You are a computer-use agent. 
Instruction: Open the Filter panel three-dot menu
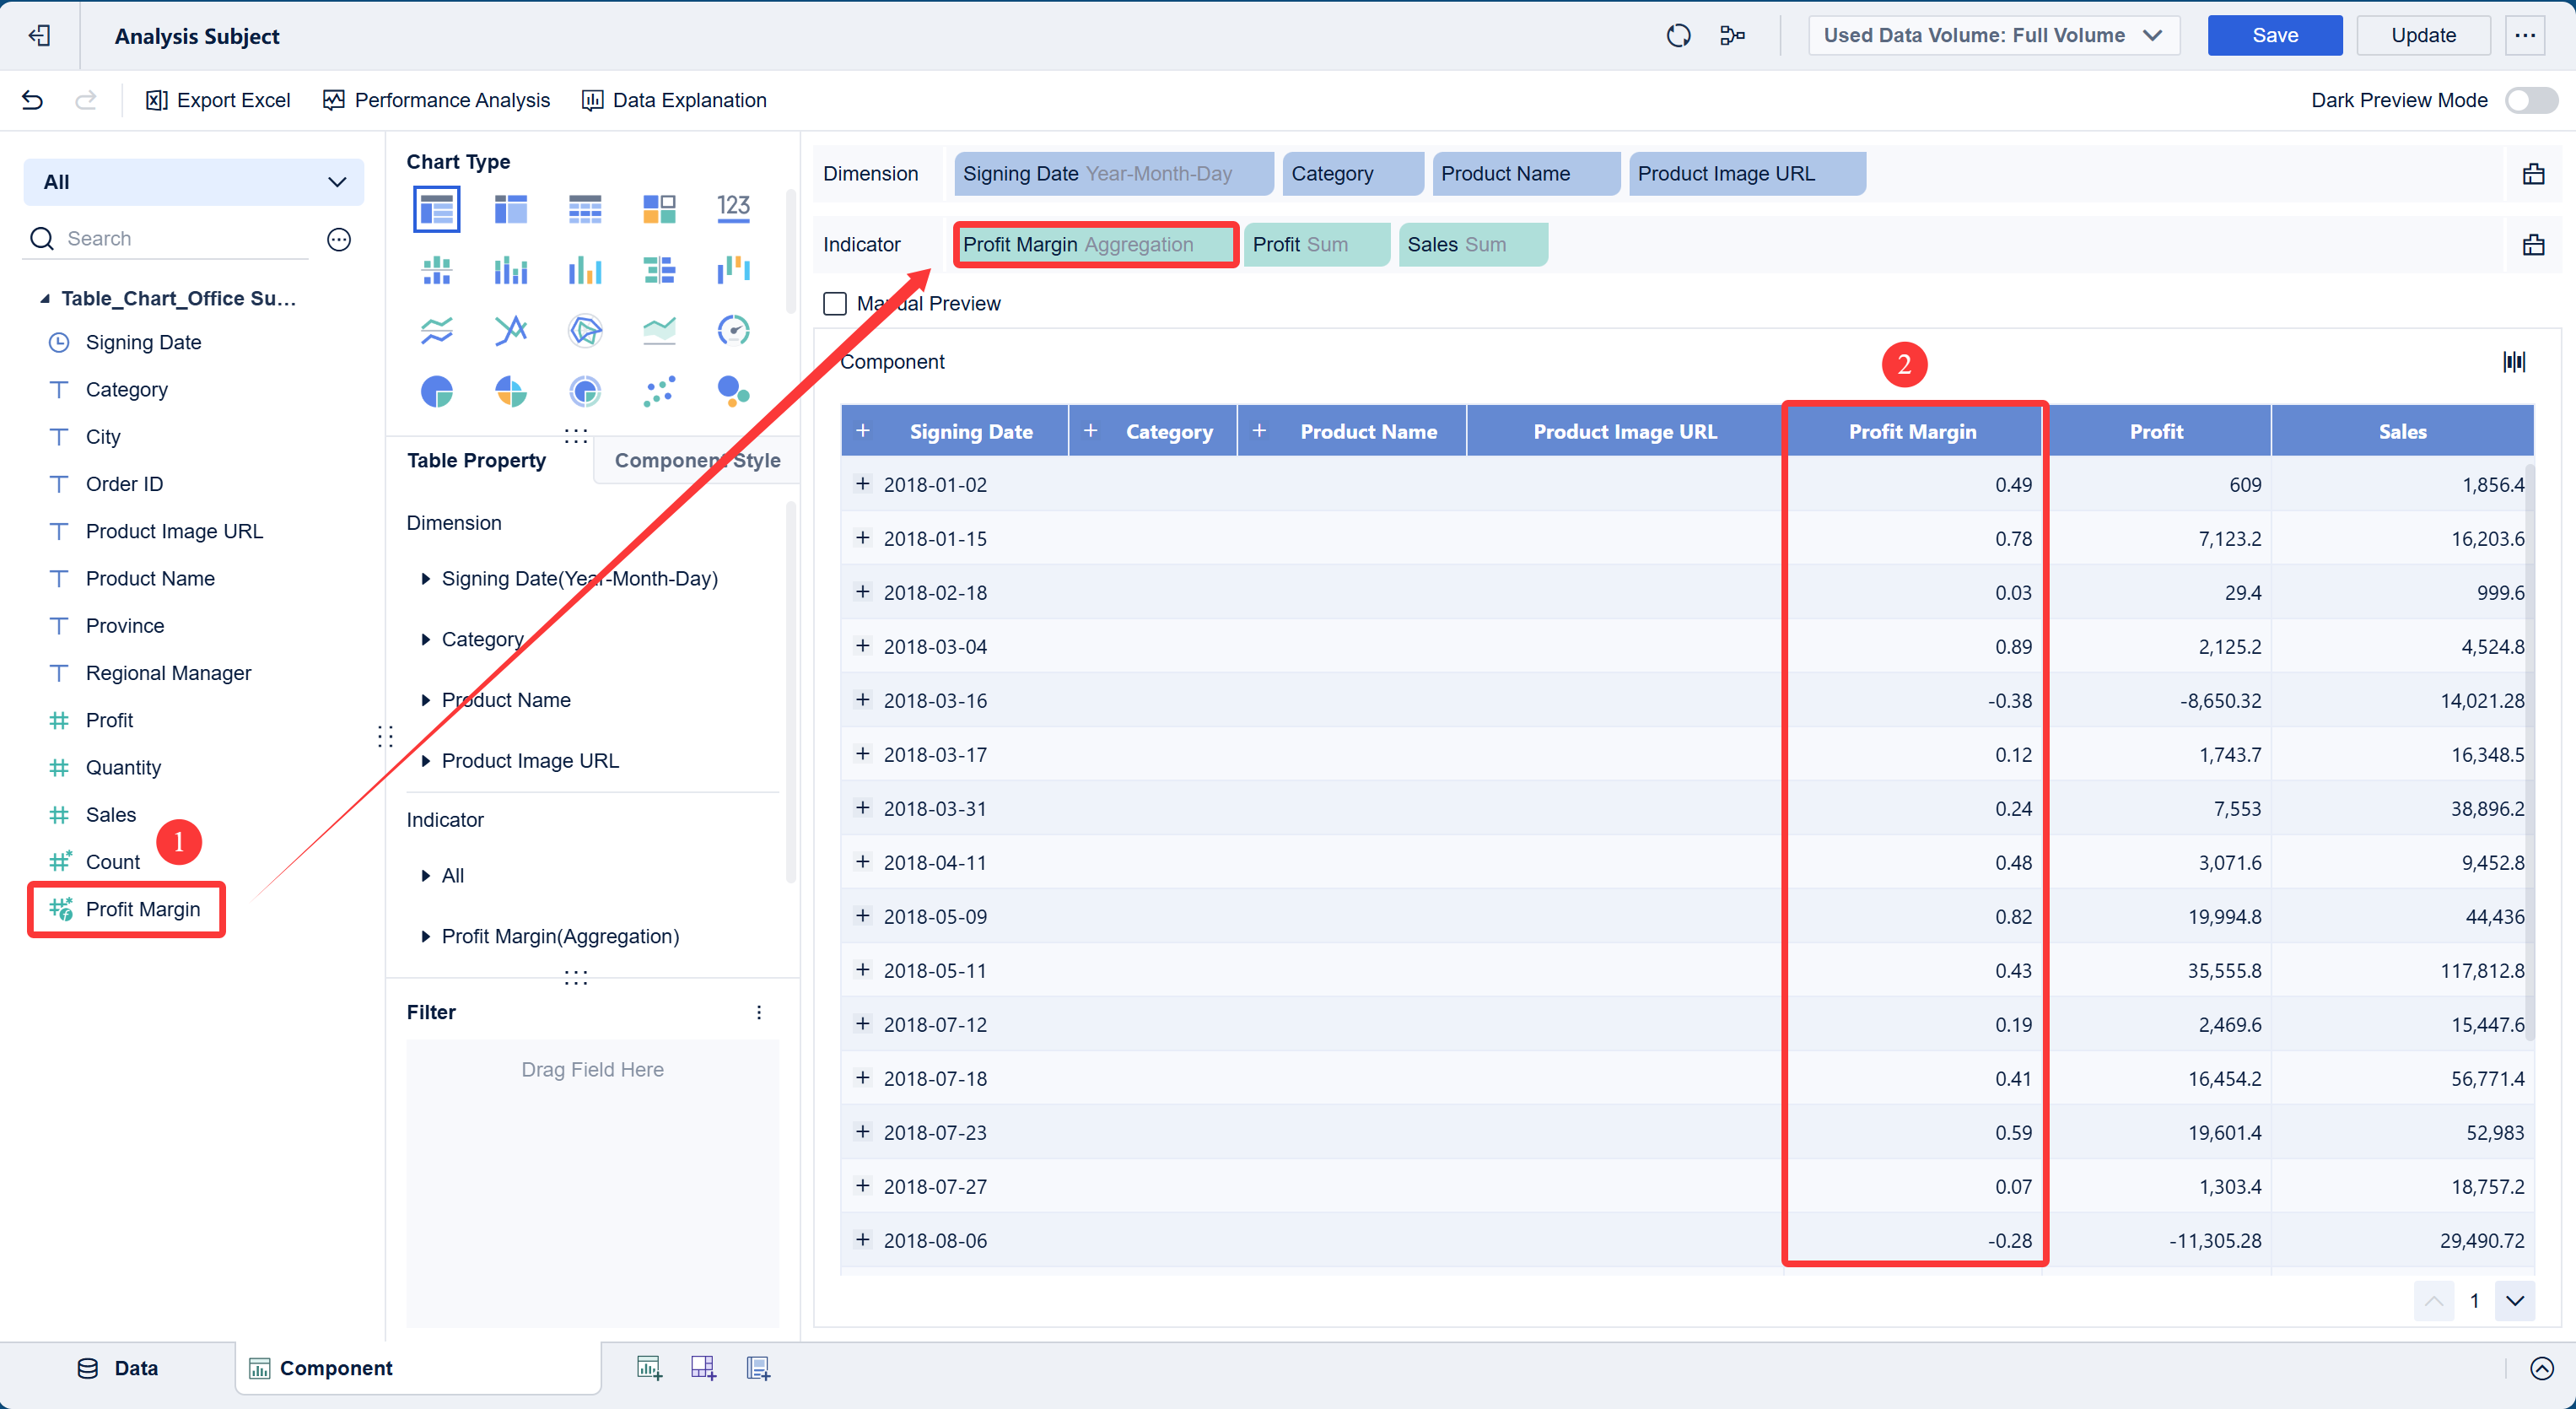pyautogui.click(x=759, y=1012)
